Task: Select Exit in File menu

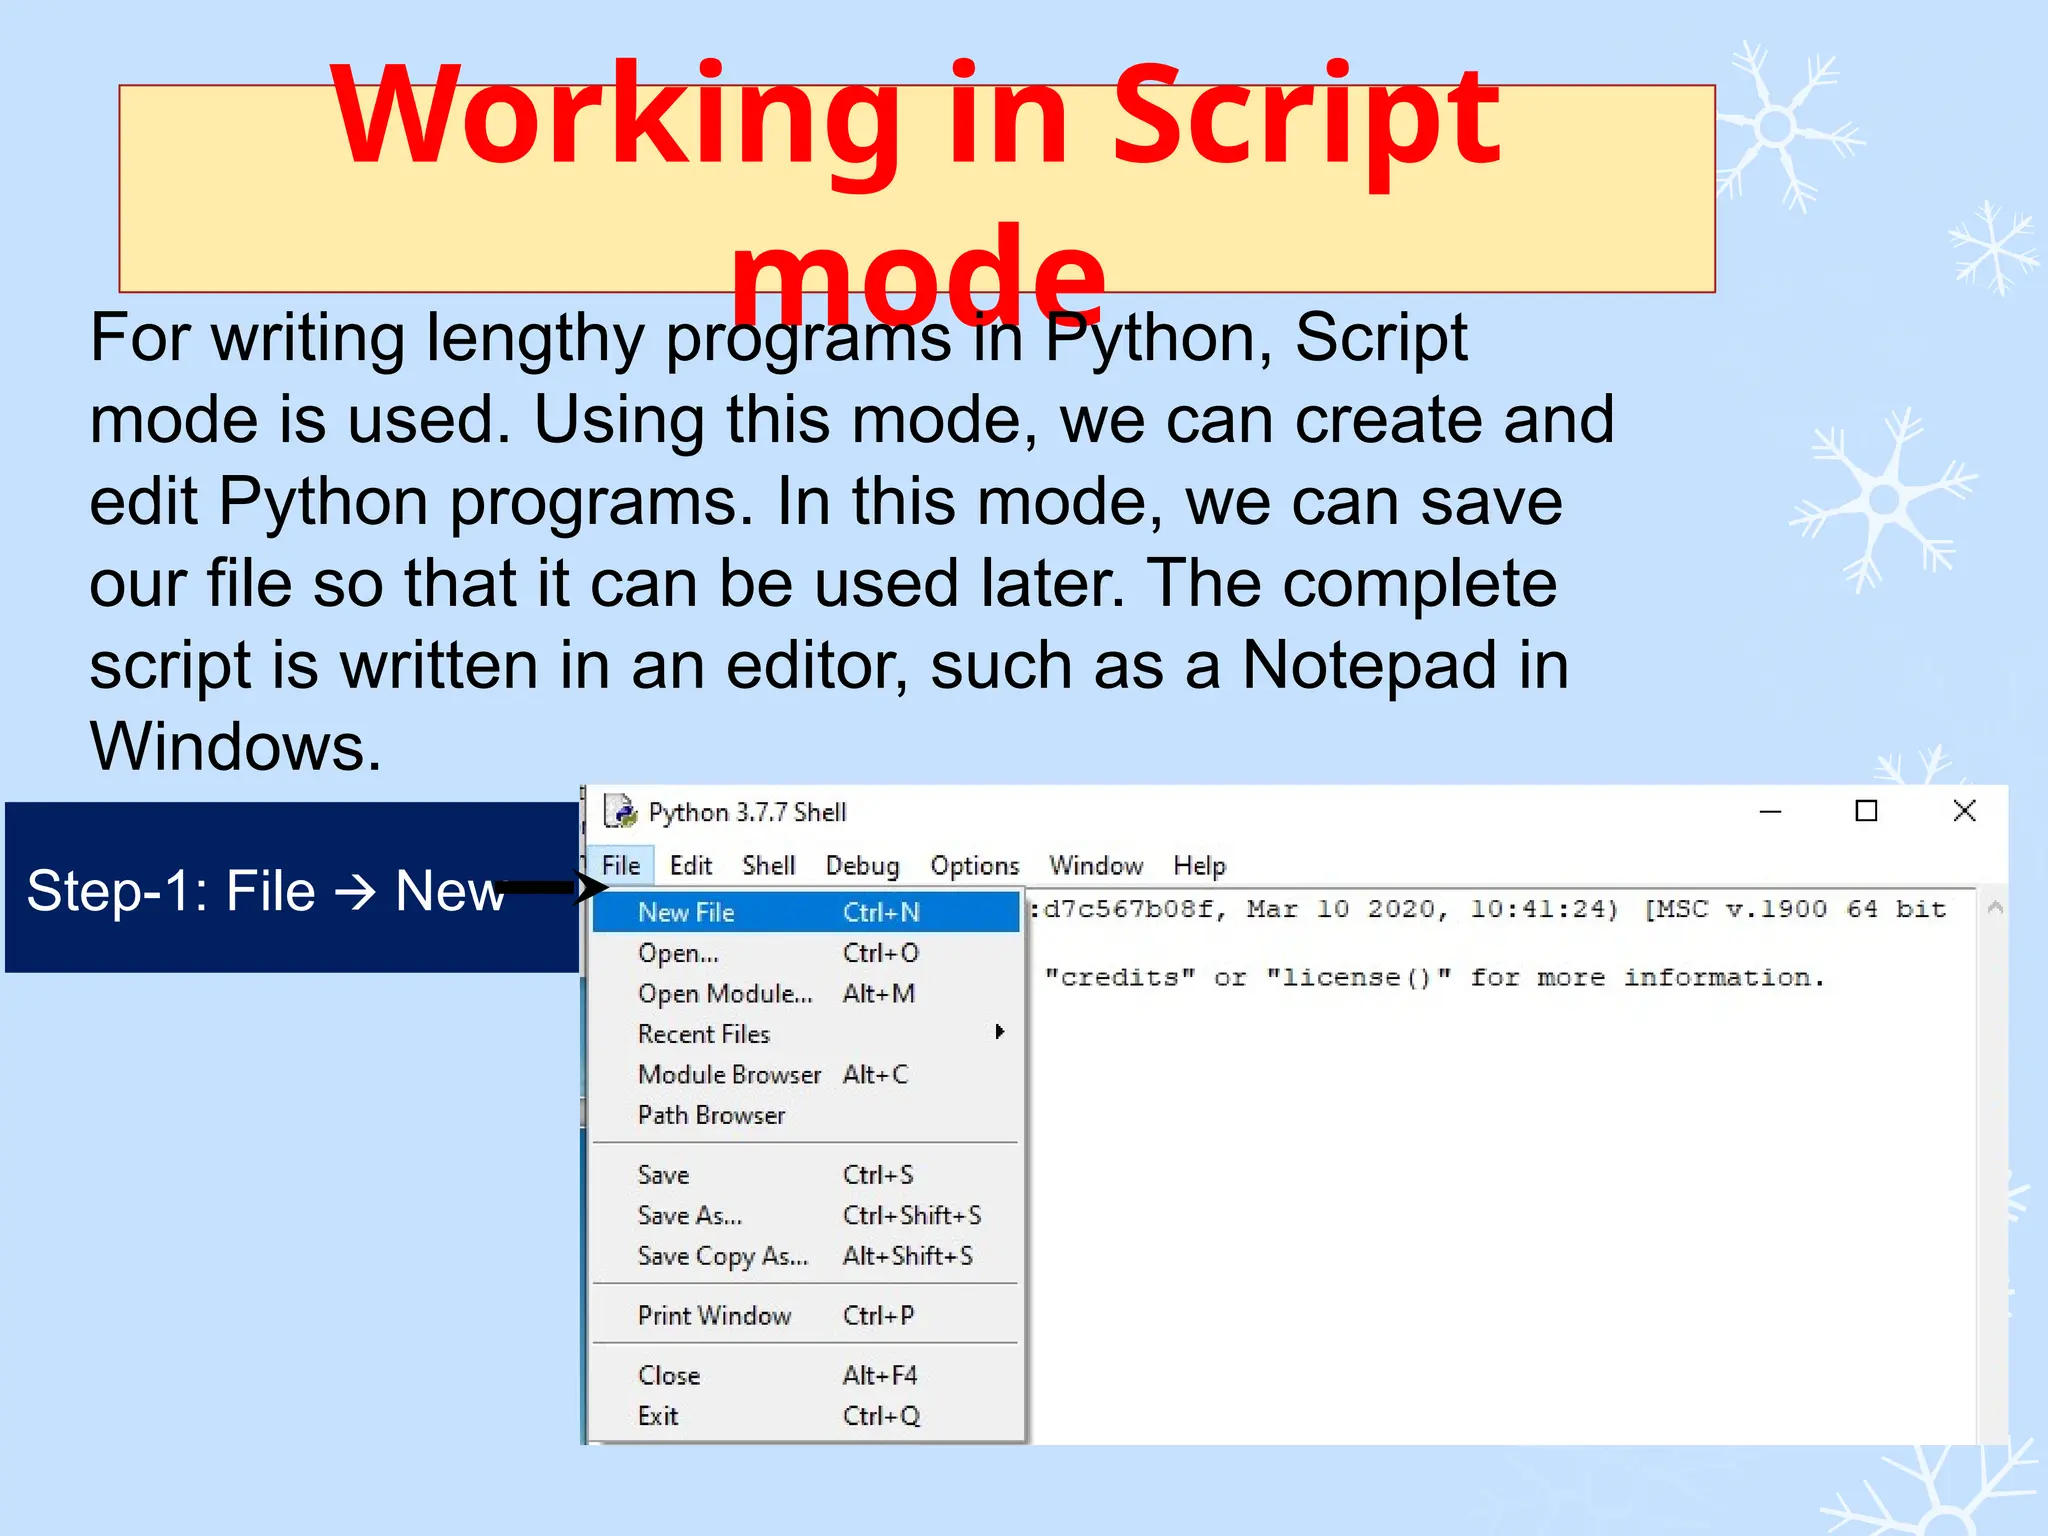Action: click(x=806, y=1416)
